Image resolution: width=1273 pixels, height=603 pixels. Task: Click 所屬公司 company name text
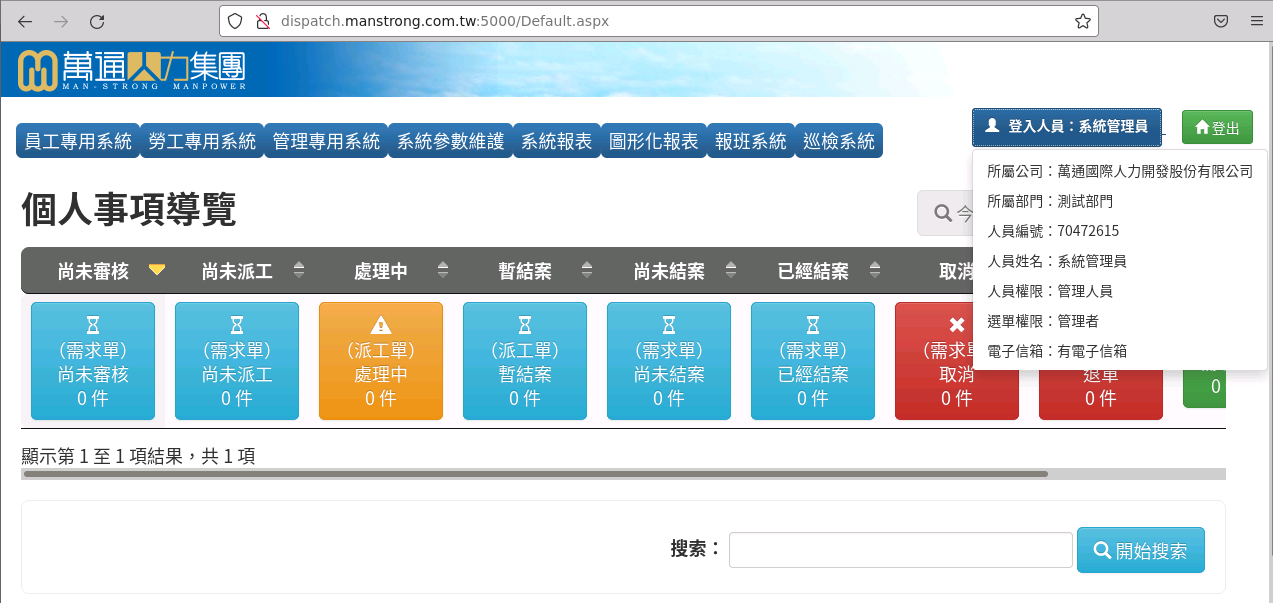(1120, 171)
